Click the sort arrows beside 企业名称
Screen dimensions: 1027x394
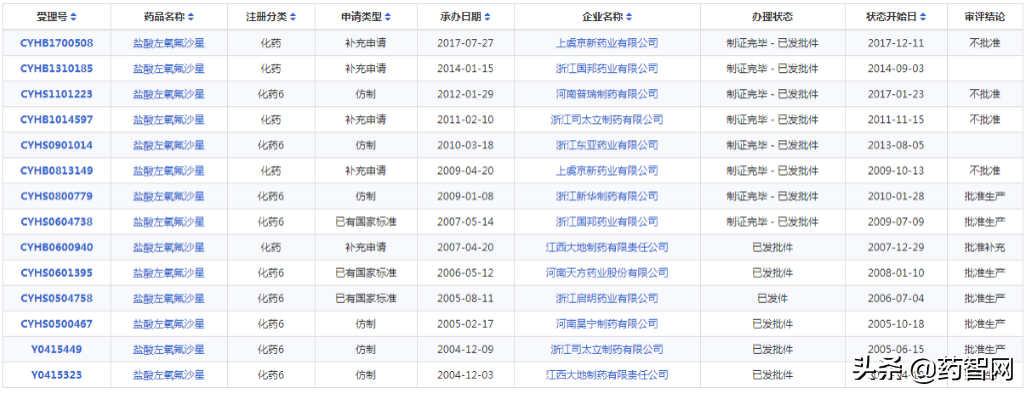click(629, 17)
